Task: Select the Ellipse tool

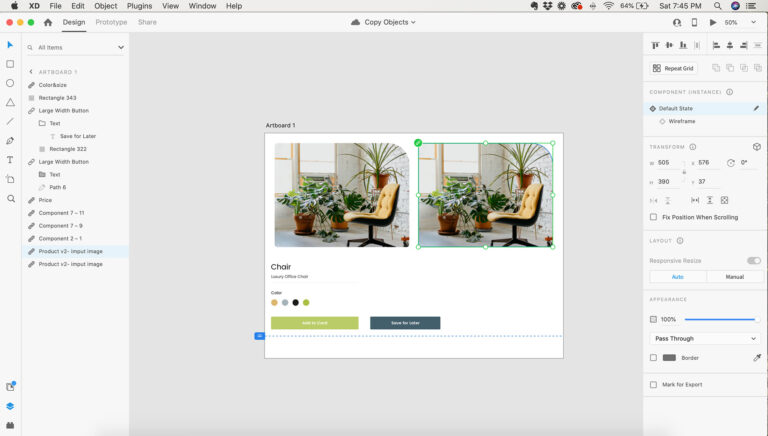Action: click(10, 83)
